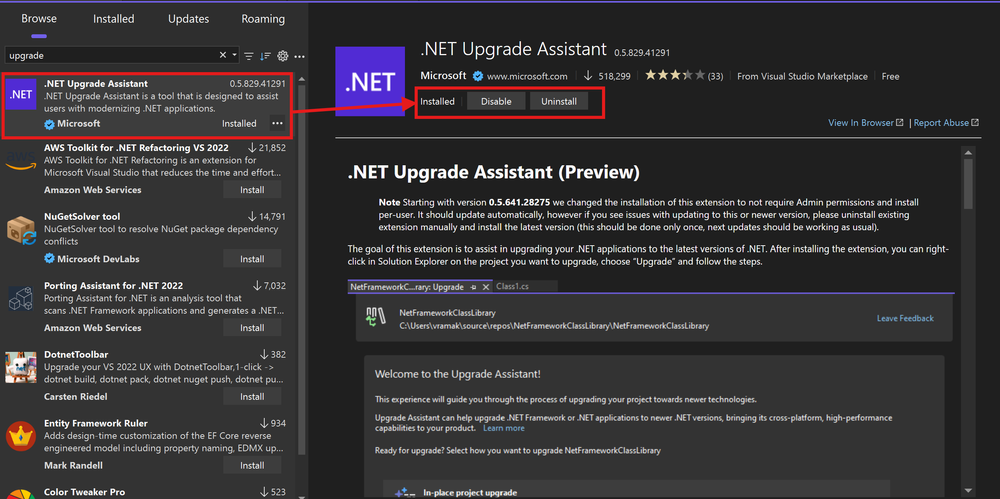Click the Color Tweaker Pro icon
This screenshot has width=1000, height=499.
[21, 494]
